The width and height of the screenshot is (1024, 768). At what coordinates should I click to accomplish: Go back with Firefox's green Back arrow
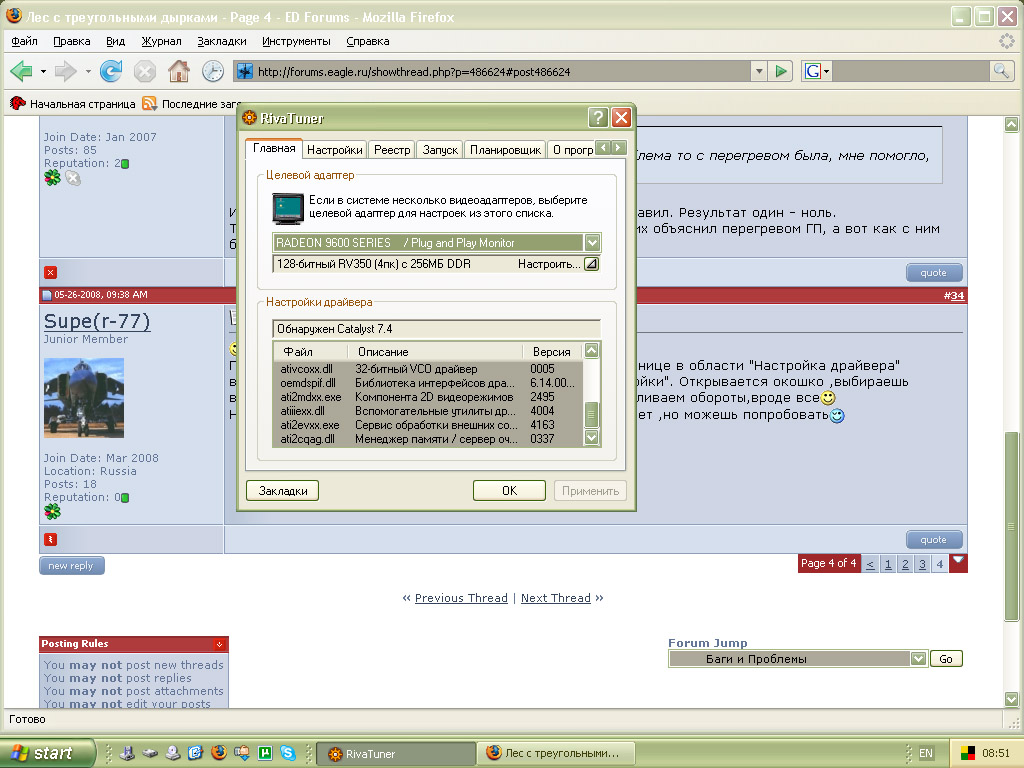click(x=21, y=71)
